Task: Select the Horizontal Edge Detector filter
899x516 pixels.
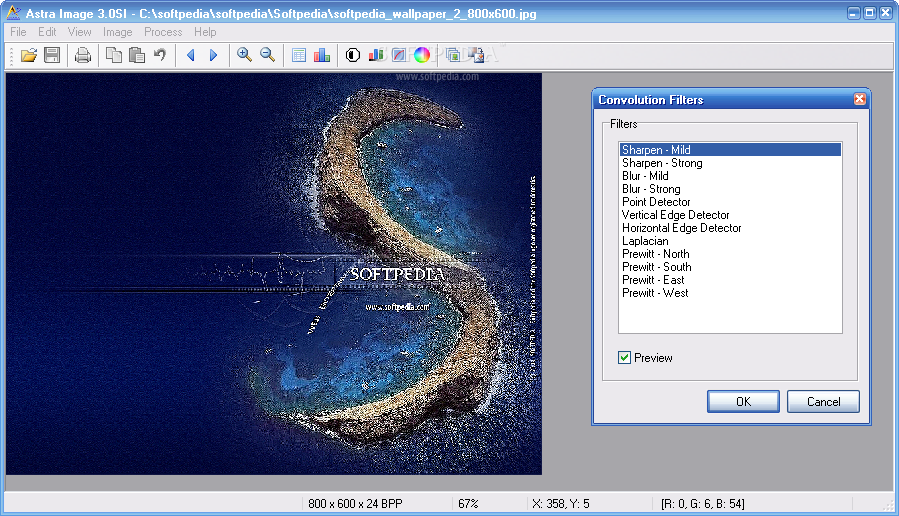Action: click(730, 228)
